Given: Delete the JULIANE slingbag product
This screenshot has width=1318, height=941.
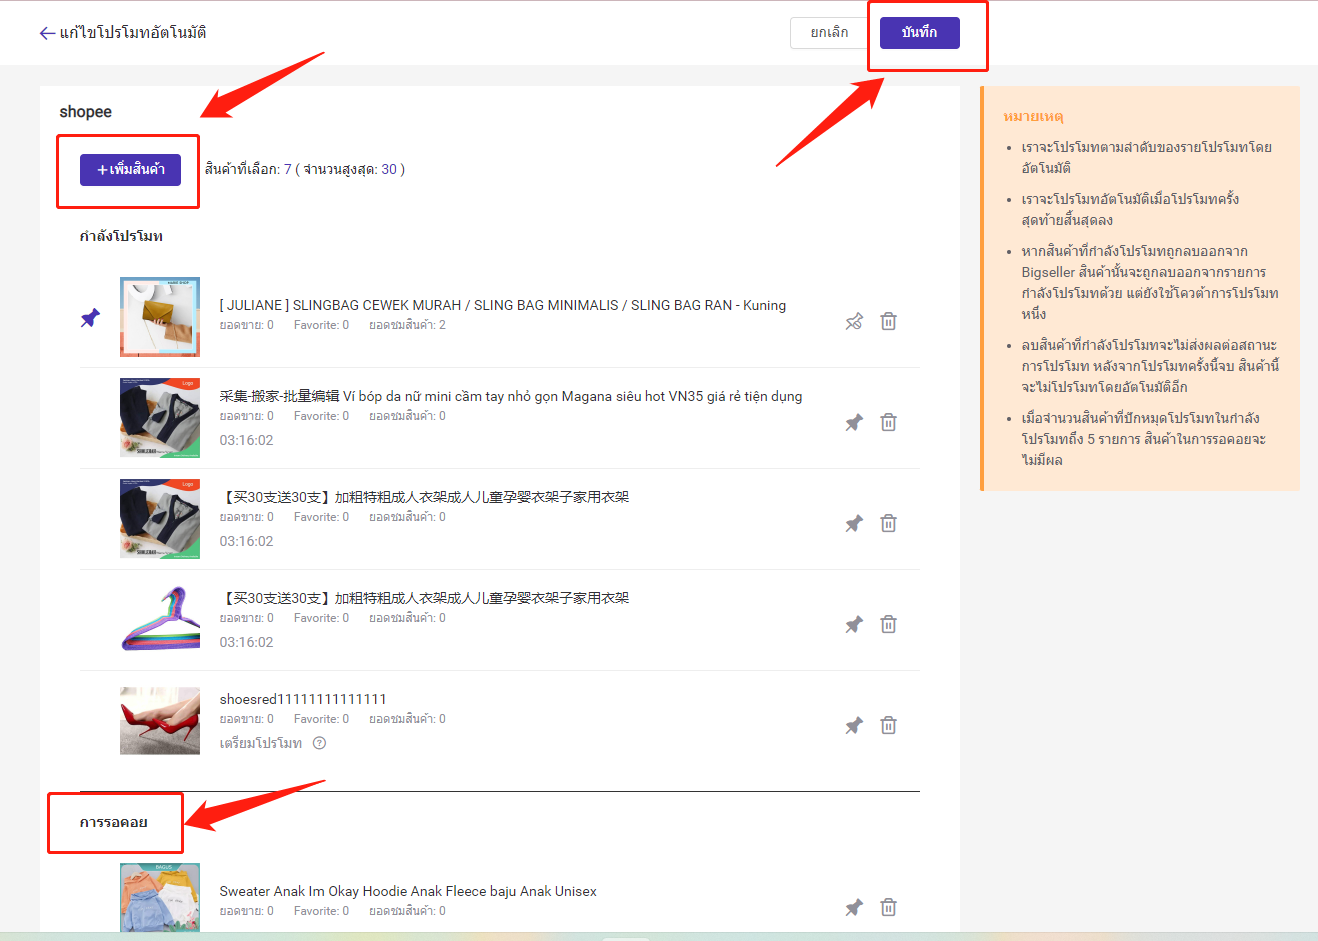Looking at the screenshot, I should click(x=888, y=322).
